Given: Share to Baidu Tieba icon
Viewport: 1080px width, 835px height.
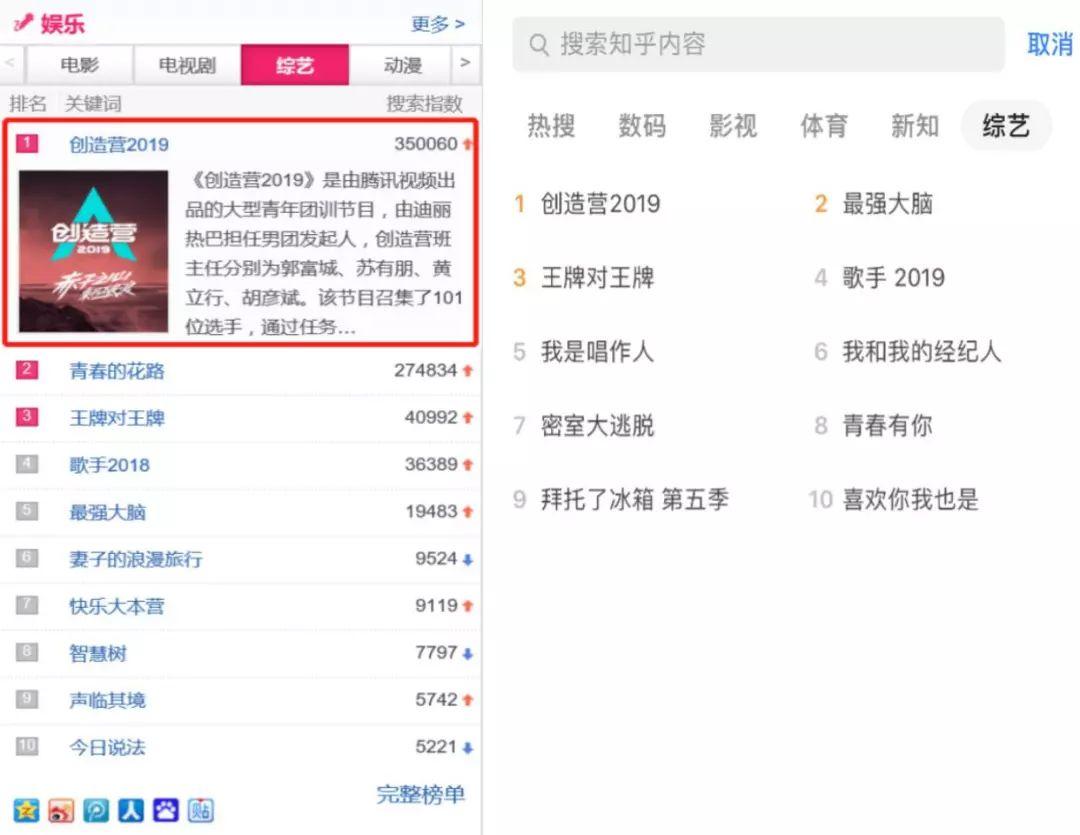Looking at the screenshot, I should click(201, 810).
